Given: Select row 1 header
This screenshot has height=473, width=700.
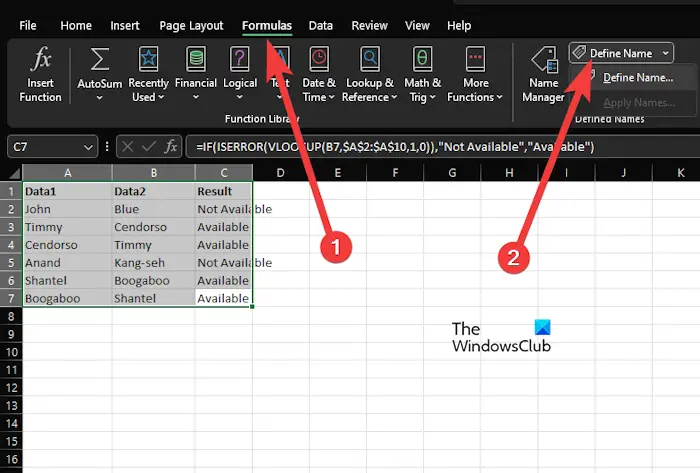Looking at the screenshot, I should [x=11, y=191].
